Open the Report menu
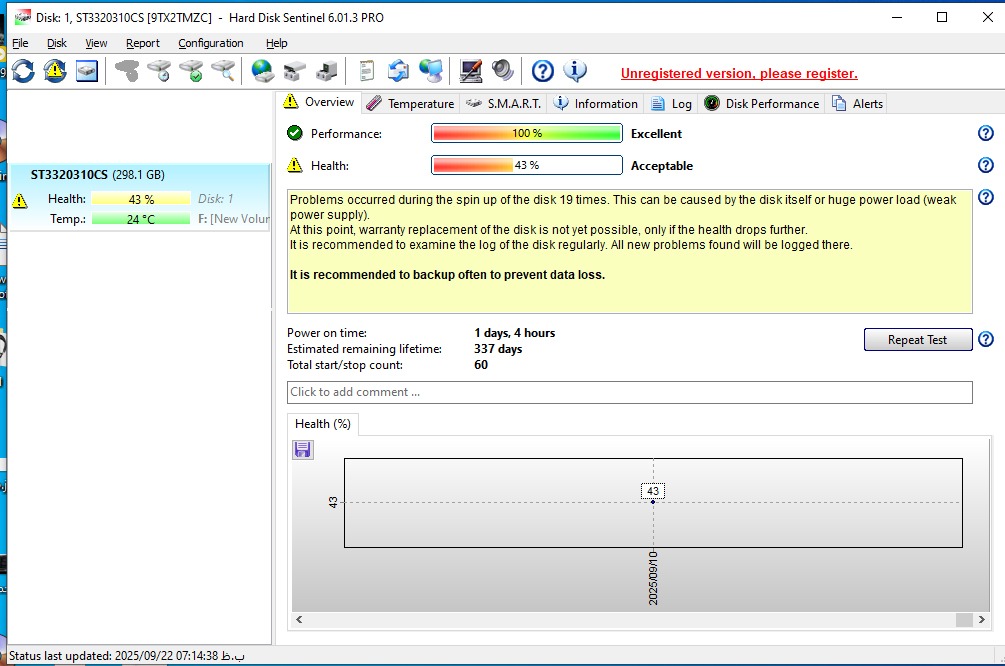The image size is (1005, 666). (142, 43)
